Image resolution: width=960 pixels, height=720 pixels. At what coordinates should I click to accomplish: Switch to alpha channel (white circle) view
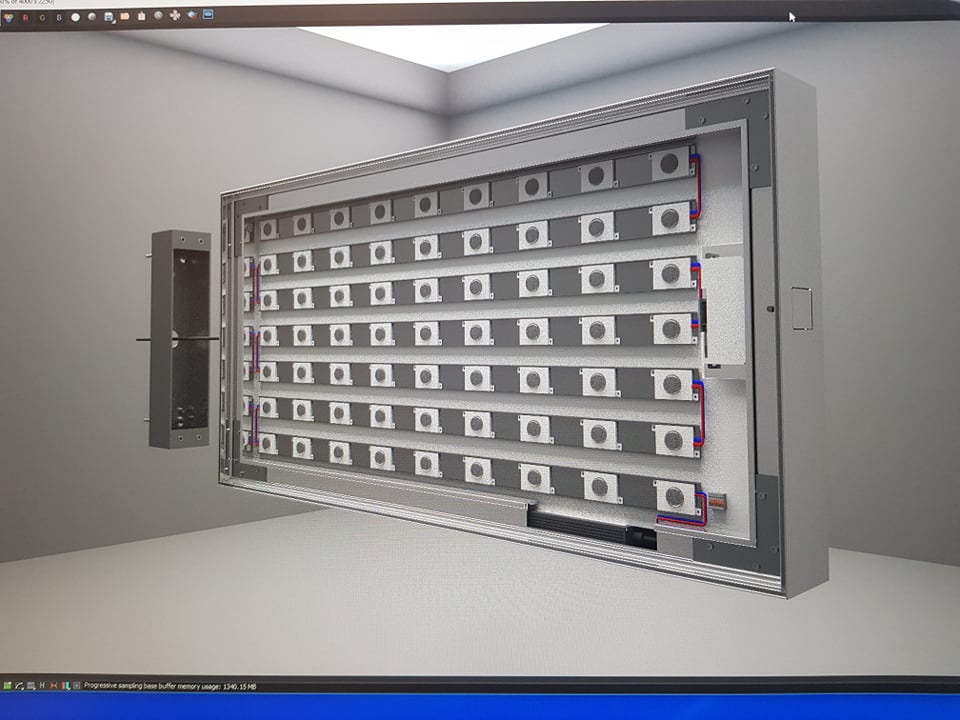click(75, 17)
